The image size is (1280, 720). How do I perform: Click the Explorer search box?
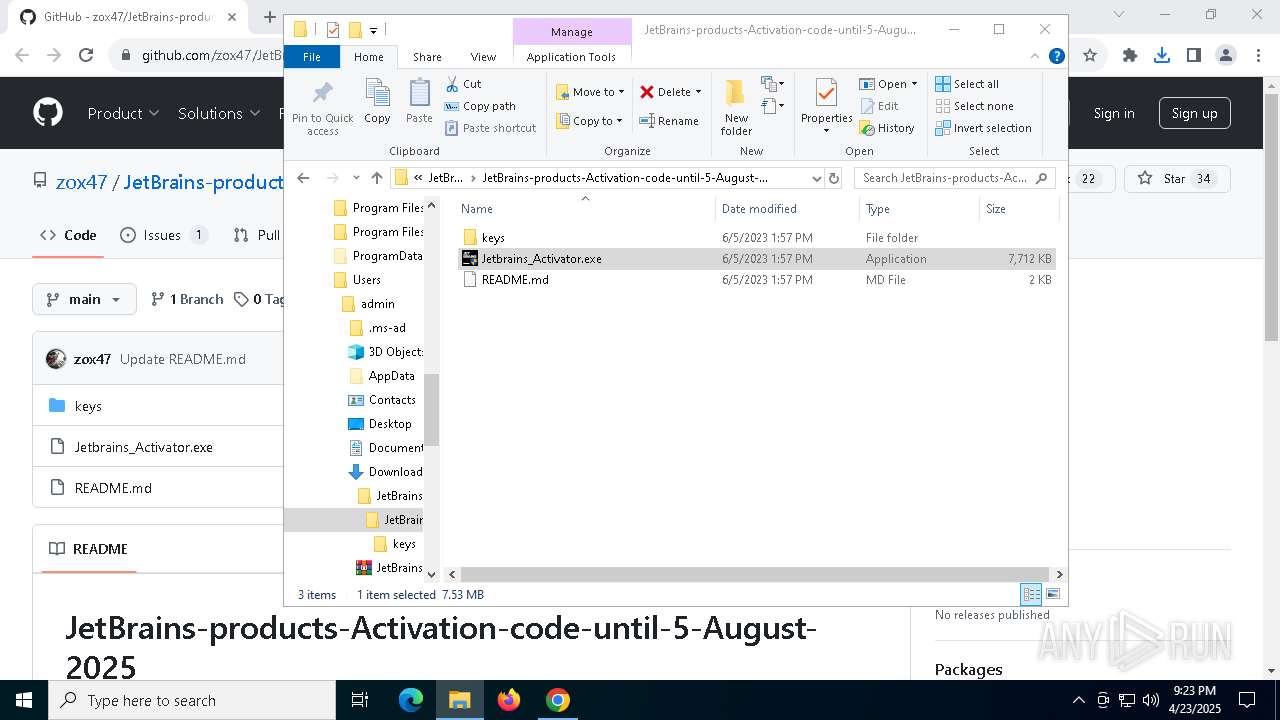click(955, 178)
